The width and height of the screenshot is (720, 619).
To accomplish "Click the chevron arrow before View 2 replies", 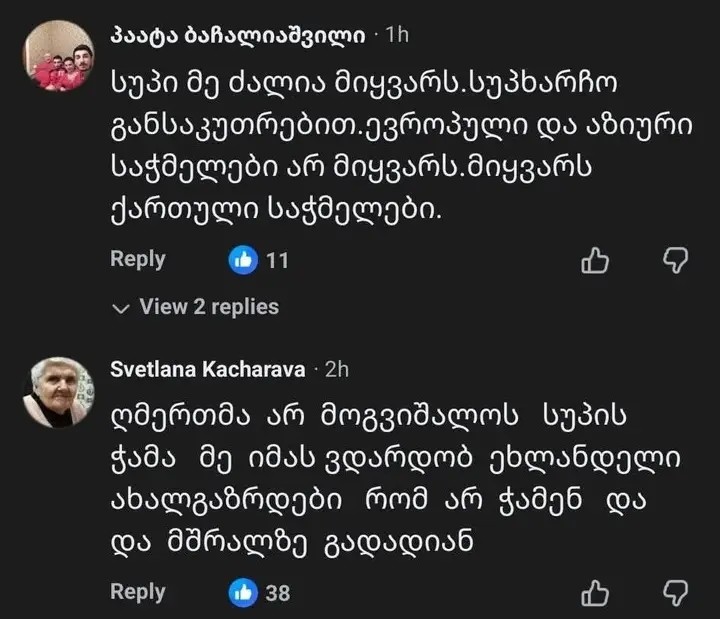I will pyautogui.click(x=122, y=308).
